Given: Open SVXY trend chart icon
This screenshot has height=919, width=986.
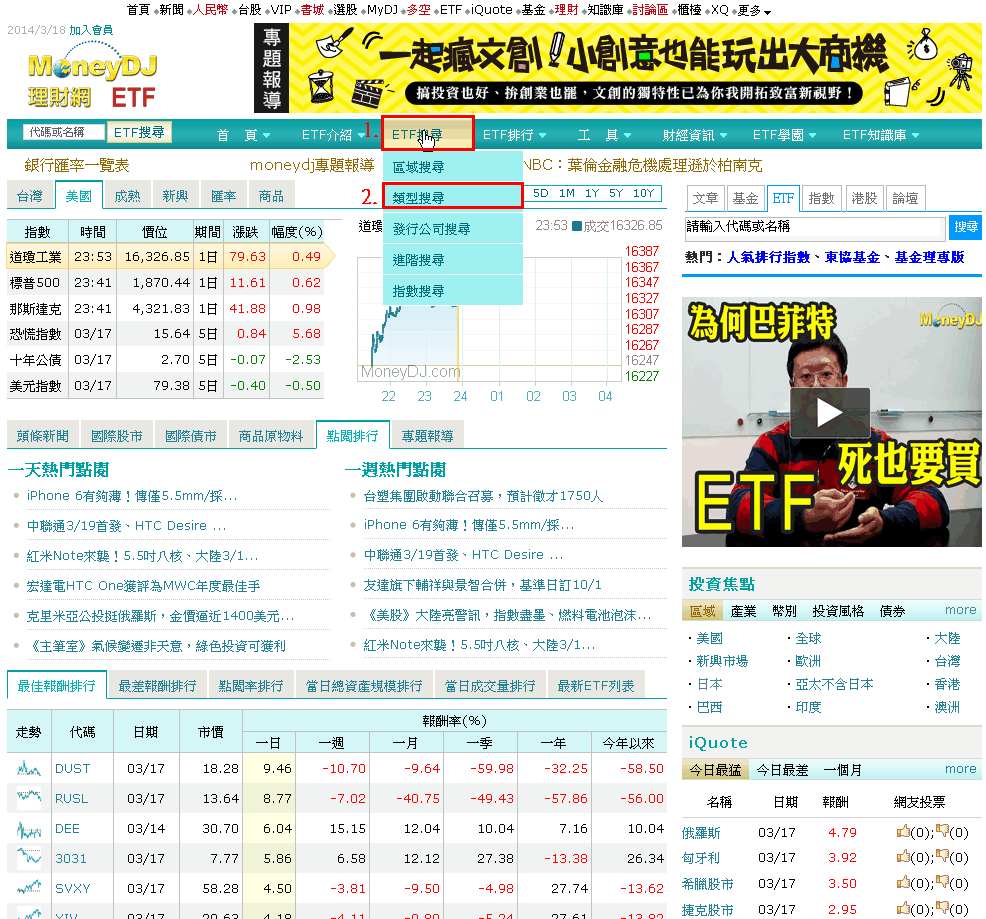Looking at the screenshot, I should coord(28,888).
